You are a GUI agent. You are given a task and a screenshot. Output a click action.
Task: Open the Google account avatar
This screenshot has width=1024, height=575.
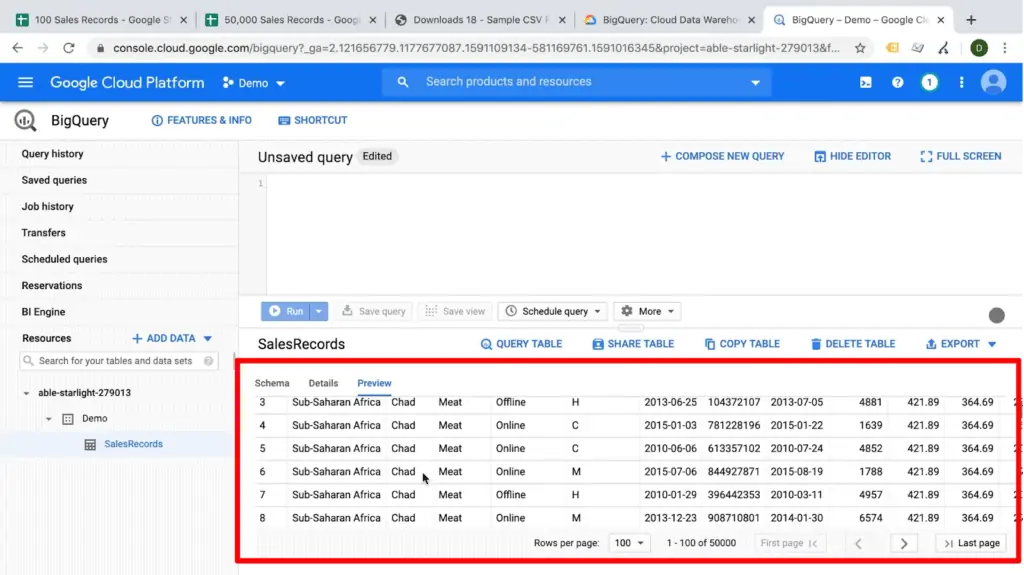click(993, 82)
